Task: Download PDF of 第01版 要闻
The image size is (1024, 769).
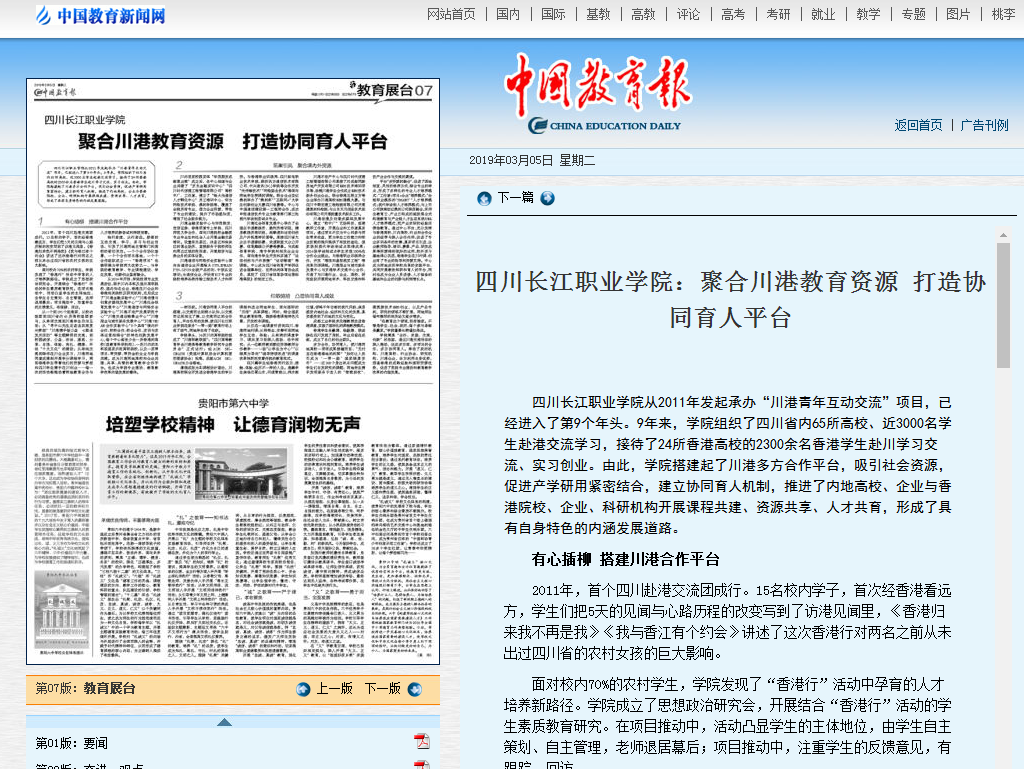Action: pos(422,742)
